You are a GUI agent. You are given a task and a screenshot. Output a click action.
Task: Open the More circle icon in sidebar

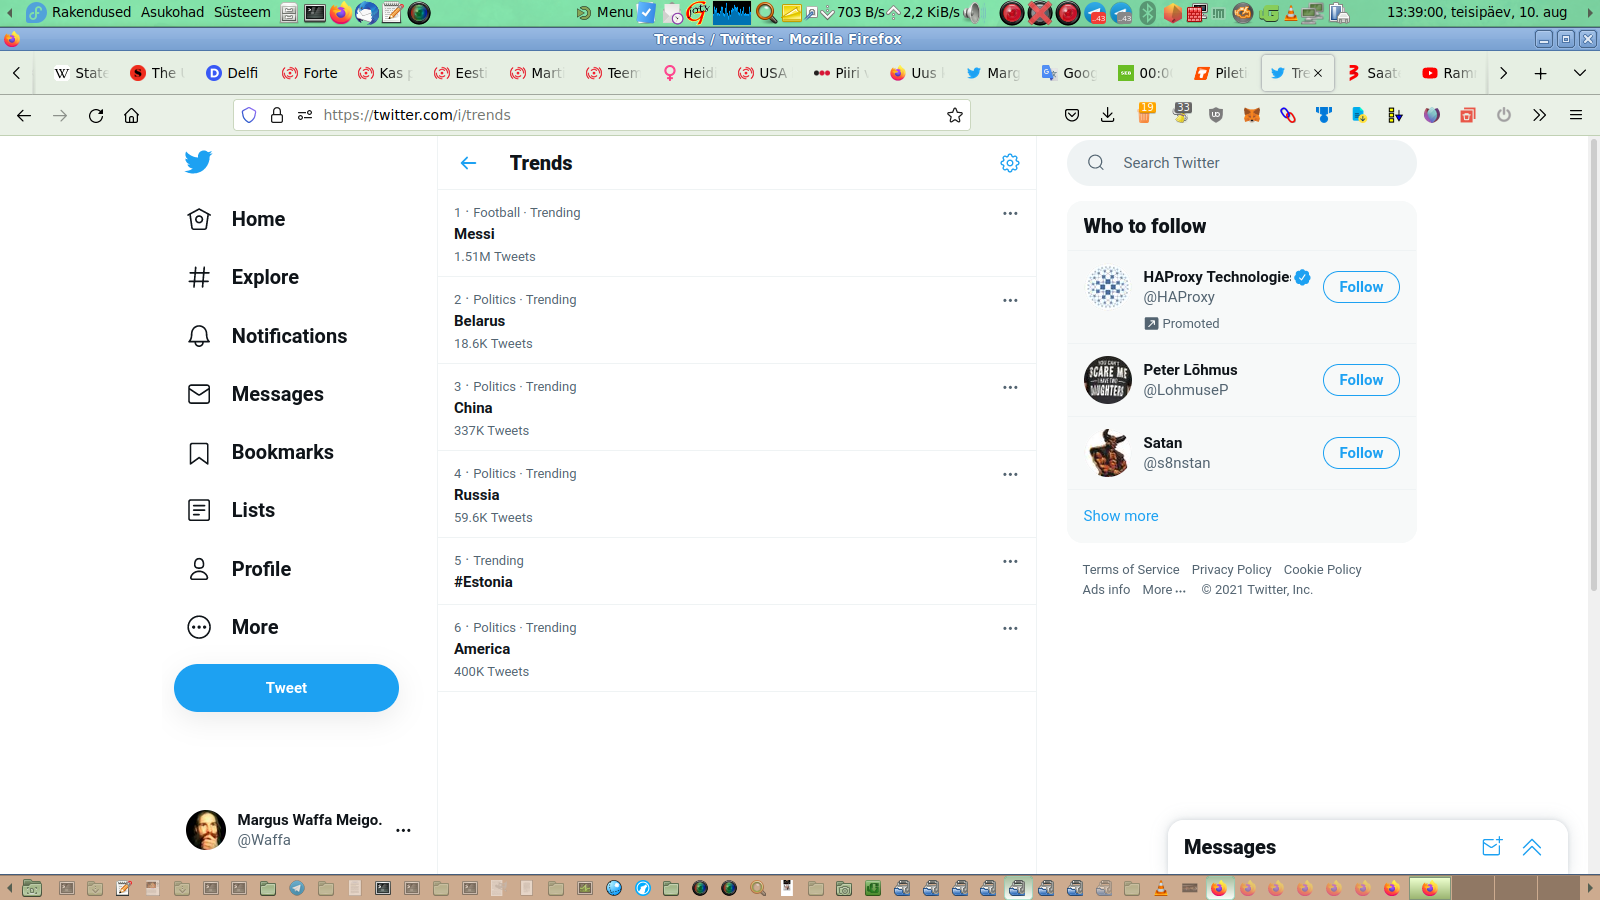coord(199,627)
